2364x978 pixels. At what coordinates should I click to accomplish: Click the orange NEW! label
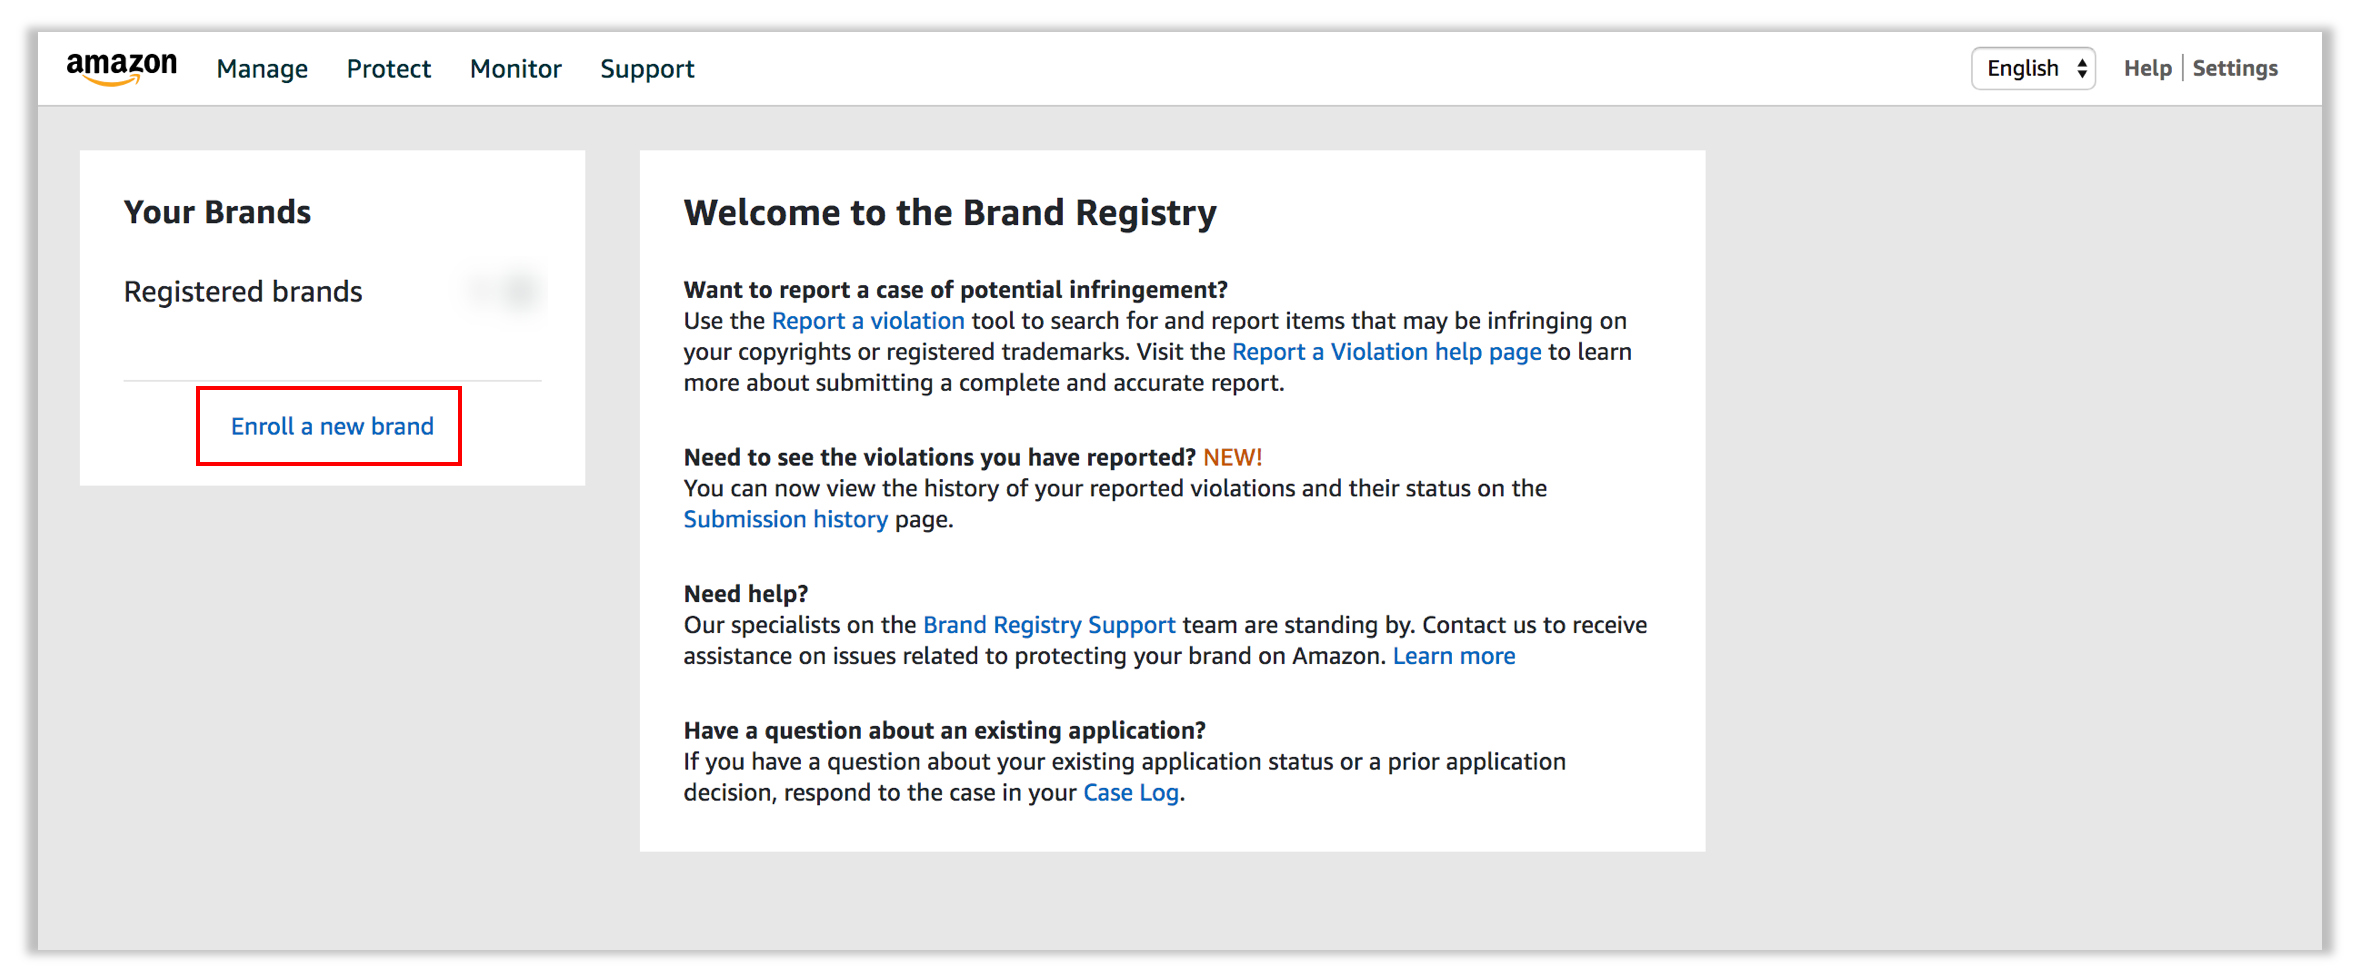tap(1232, 457)
